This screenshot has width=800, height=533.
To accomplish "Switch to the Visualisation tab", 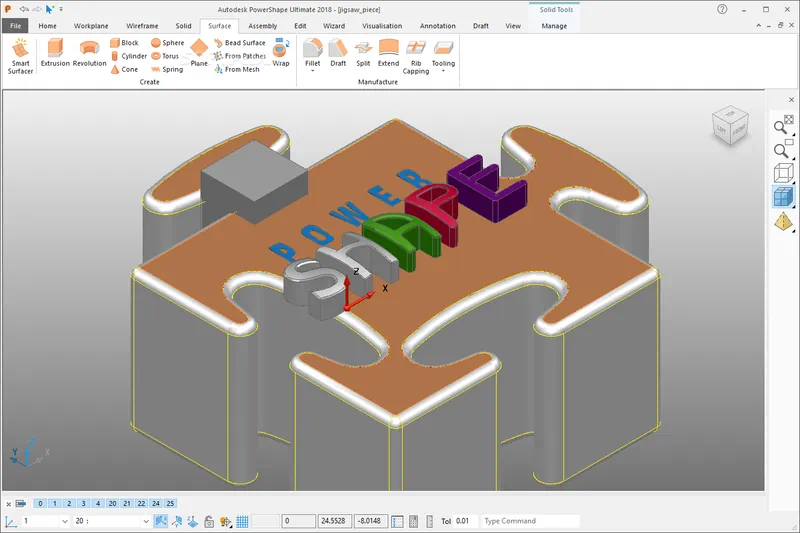I will 382,26.
